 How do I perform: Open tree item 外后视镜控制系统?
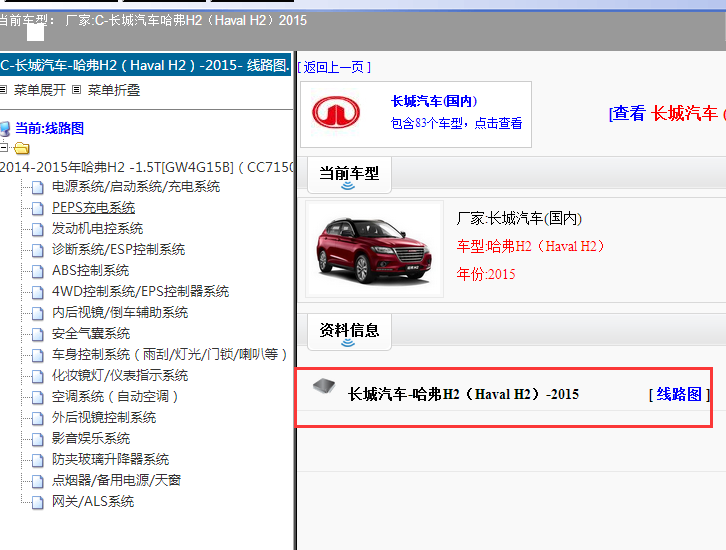point(104,417)
